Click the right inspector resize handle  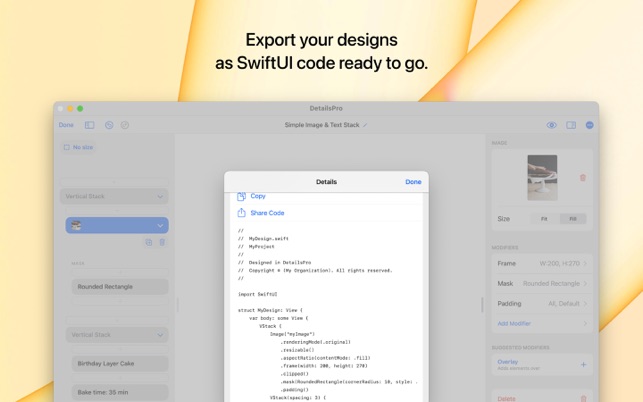(x=482, y=305)
